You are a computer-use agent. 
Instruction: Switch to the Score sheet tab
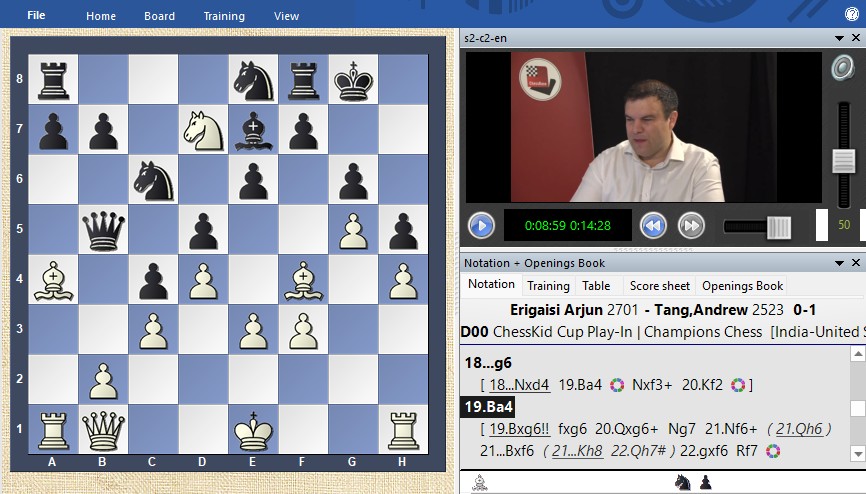click(x=659, y=285)
